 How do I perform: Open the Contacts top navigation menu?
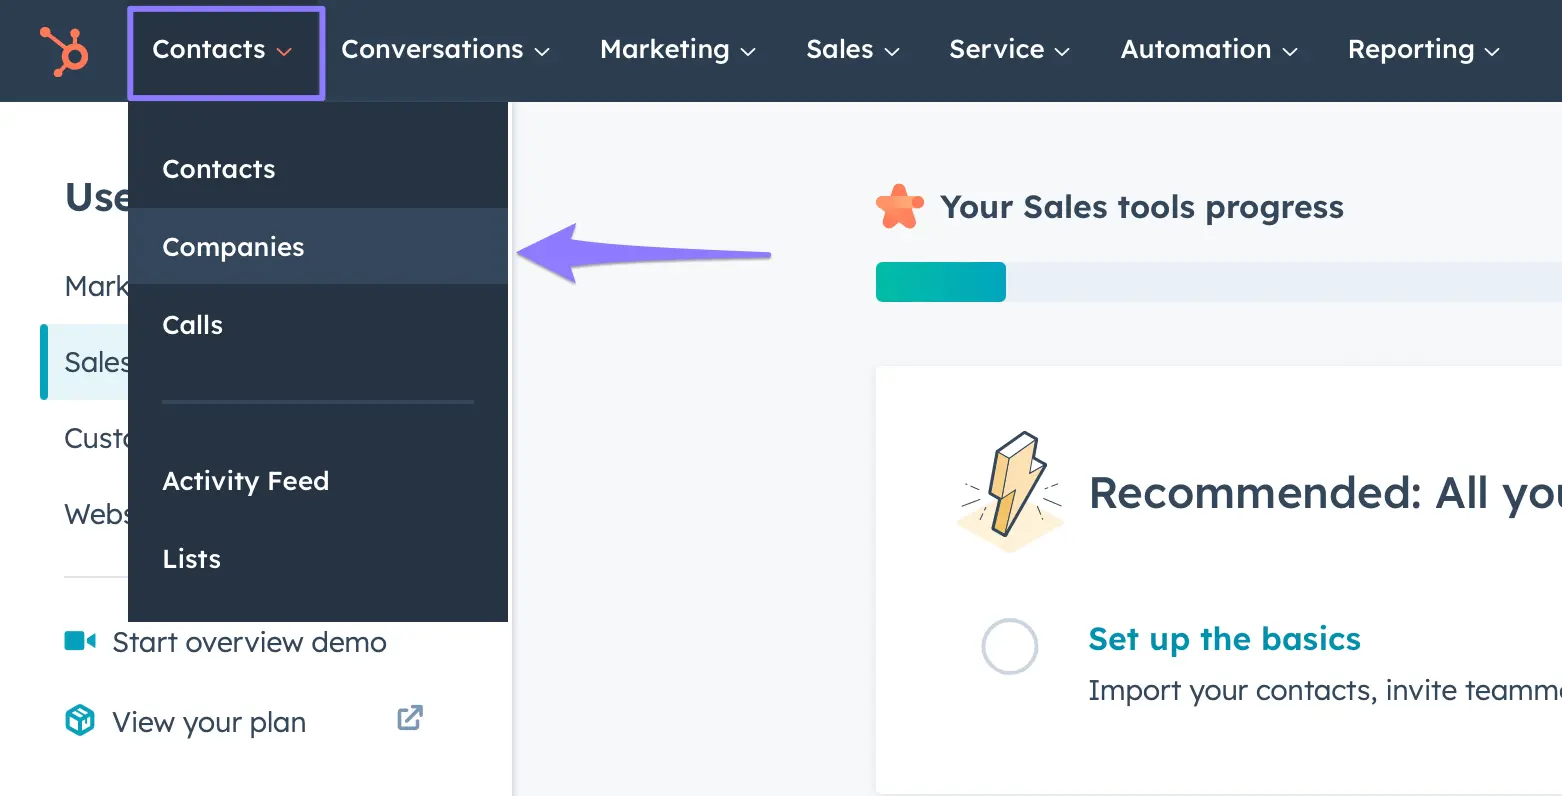tap(222, 50)
